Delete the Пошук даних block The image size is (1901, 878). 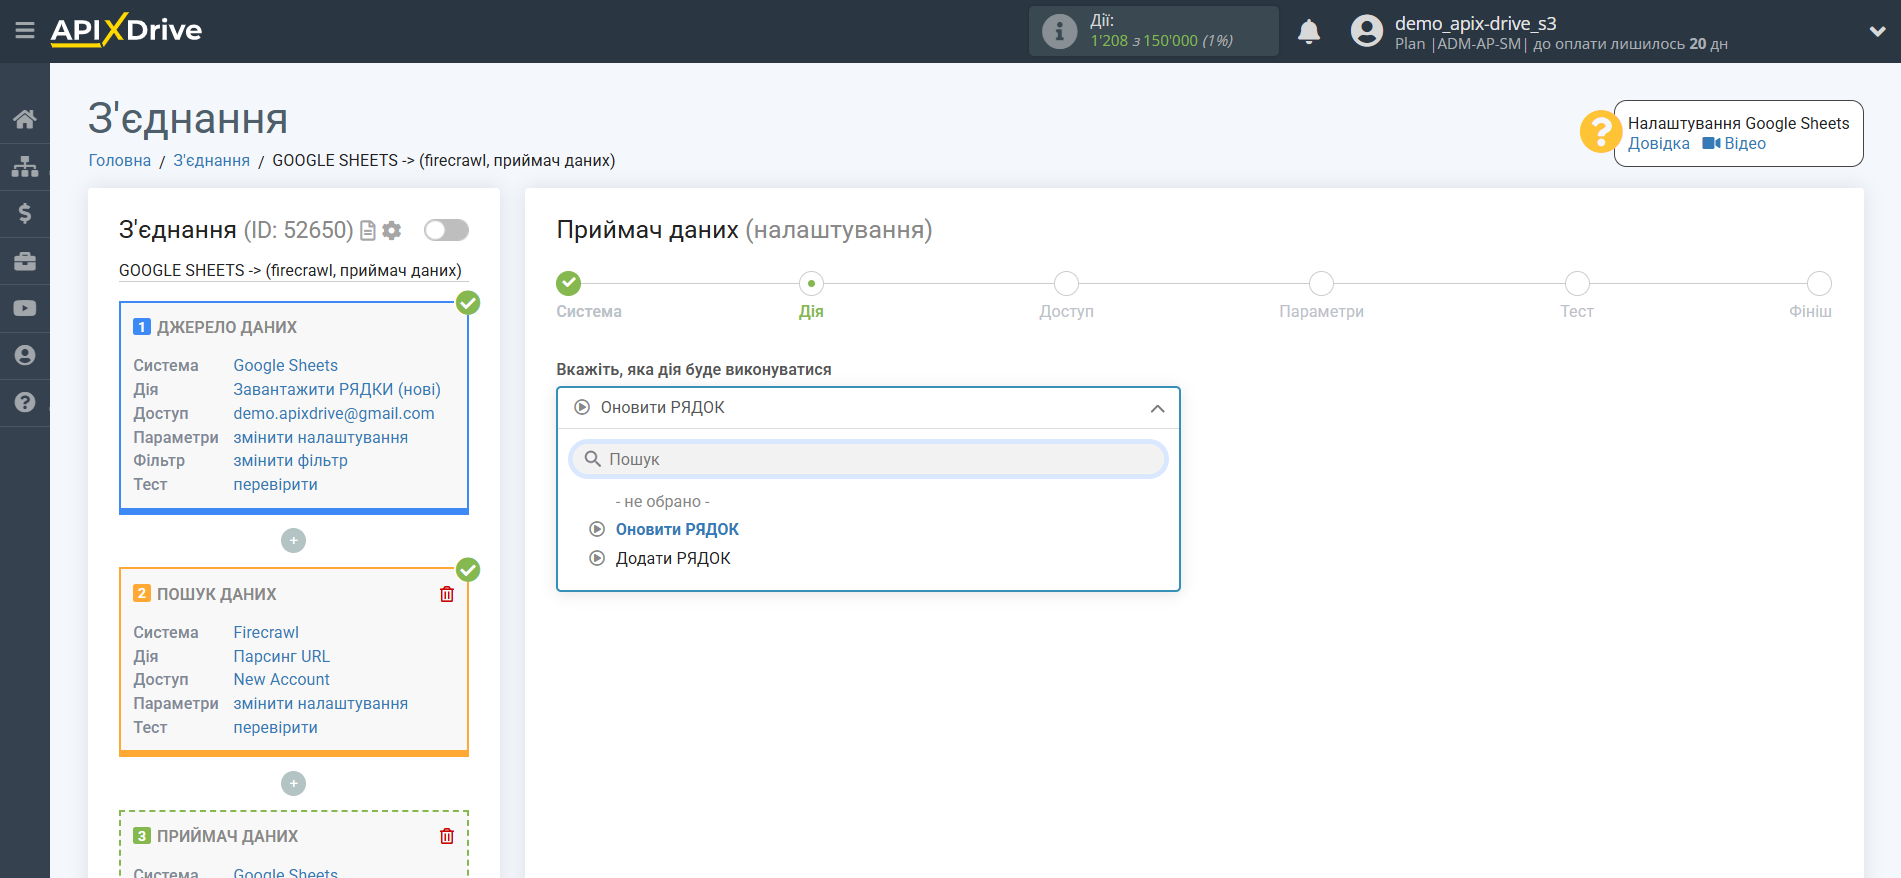[447, 594]
